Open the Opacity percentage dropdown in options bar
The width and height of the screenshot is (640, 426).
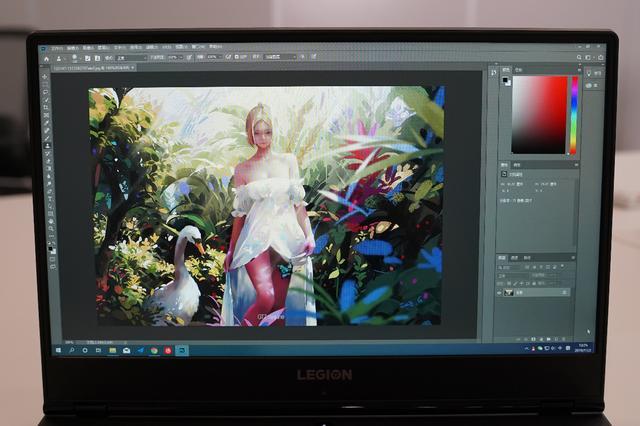tap(175, 58)
